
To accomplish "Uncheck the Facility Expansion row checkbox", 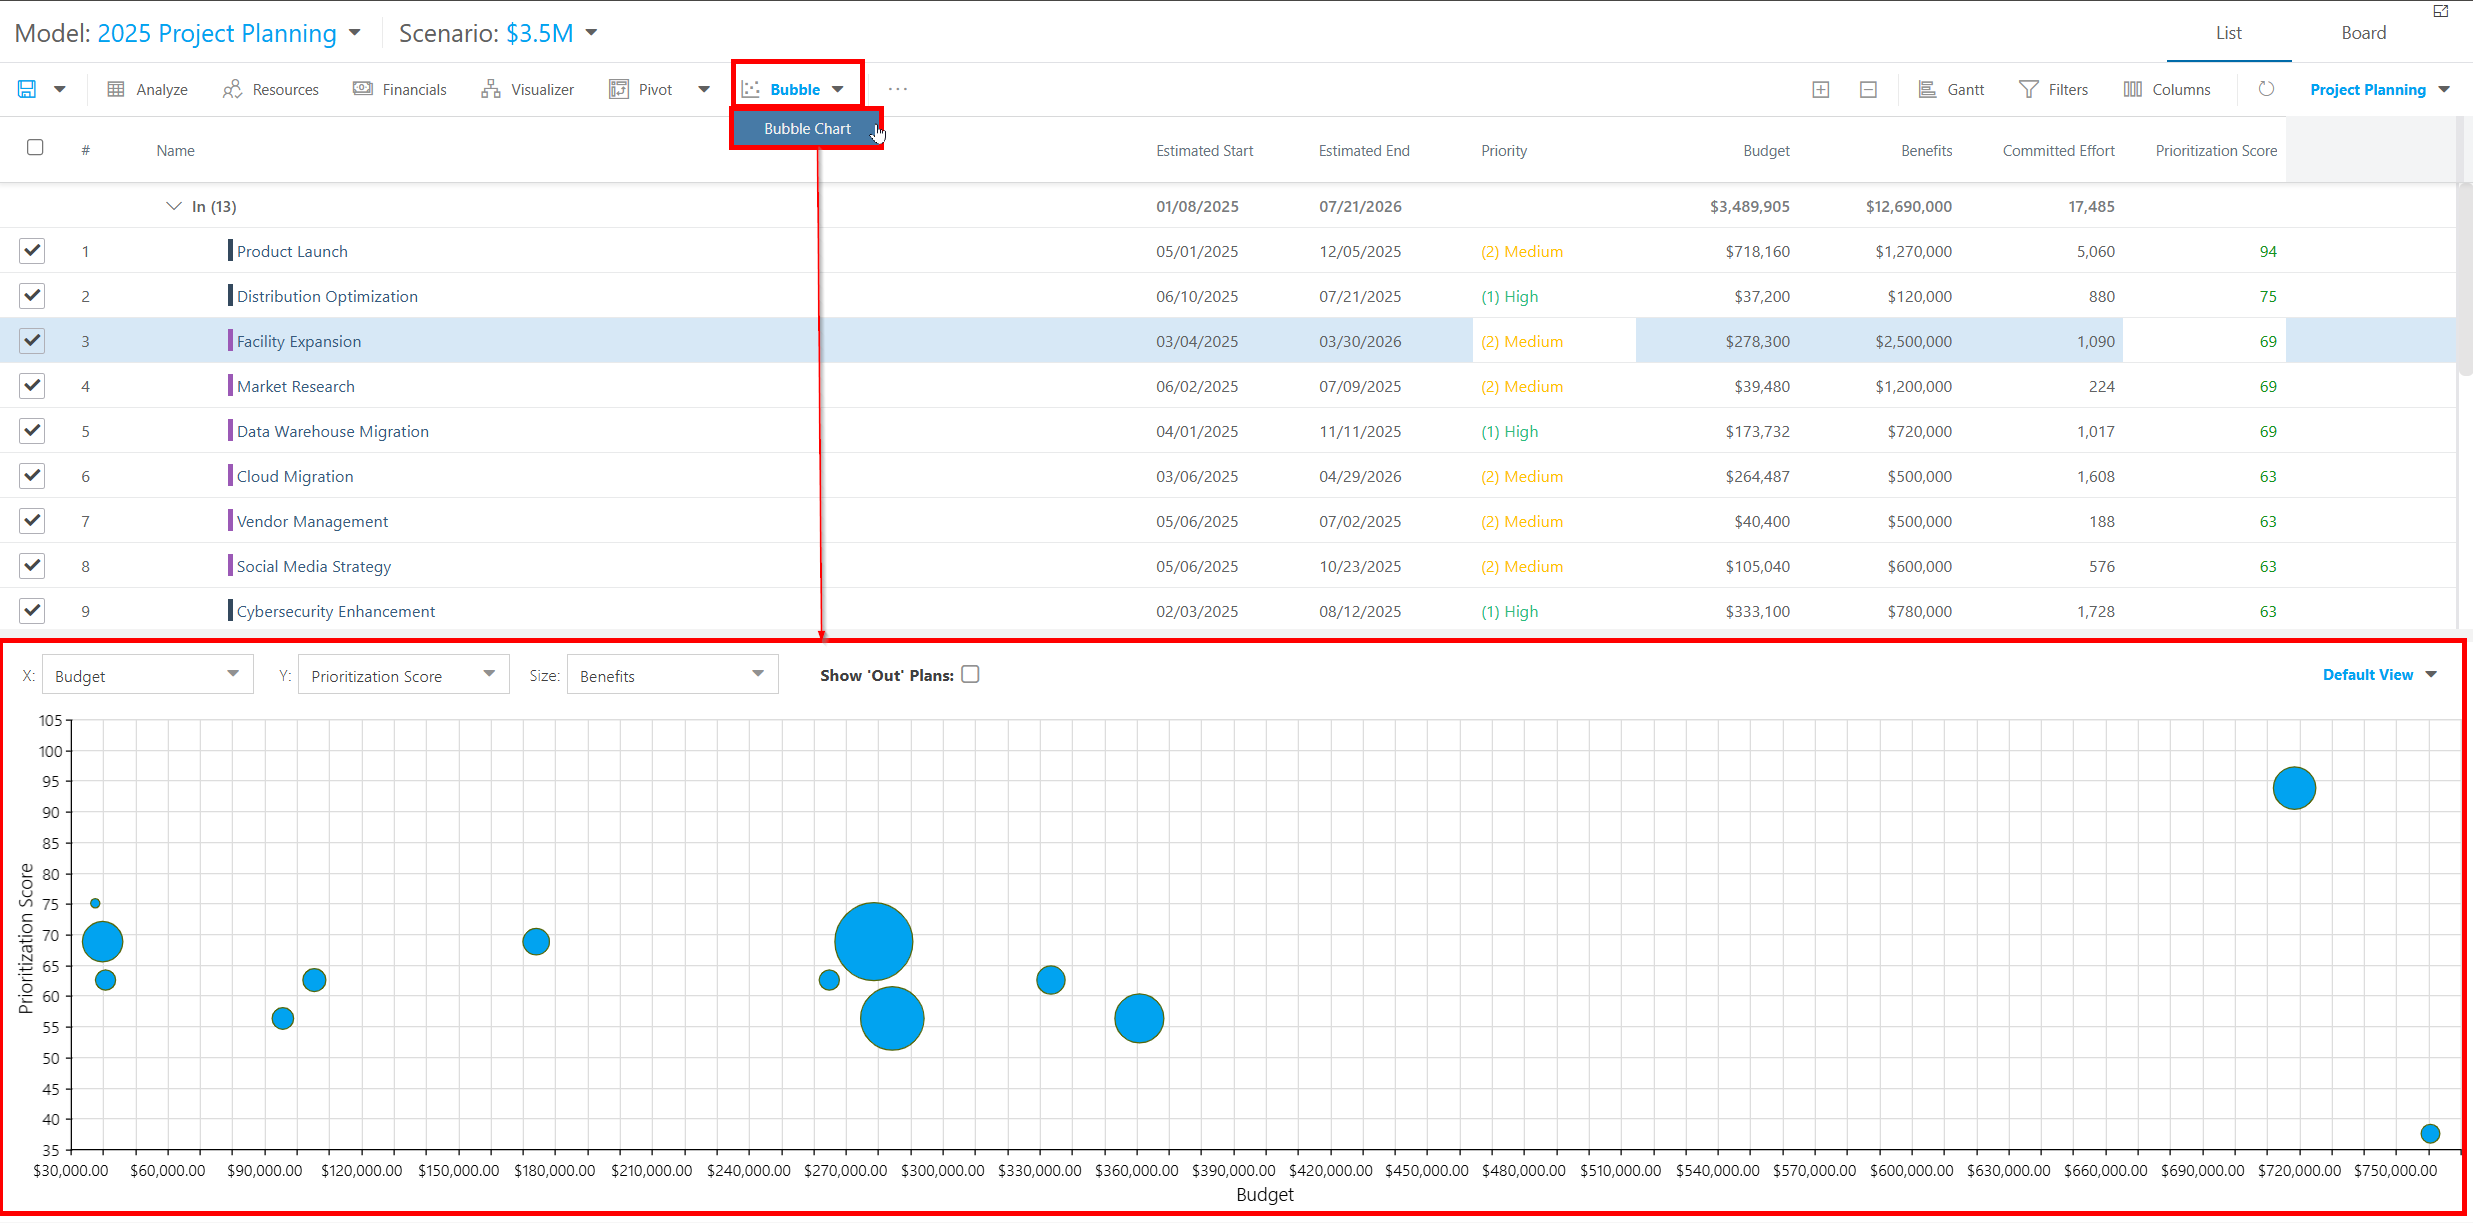I will [x=32, y=340].
